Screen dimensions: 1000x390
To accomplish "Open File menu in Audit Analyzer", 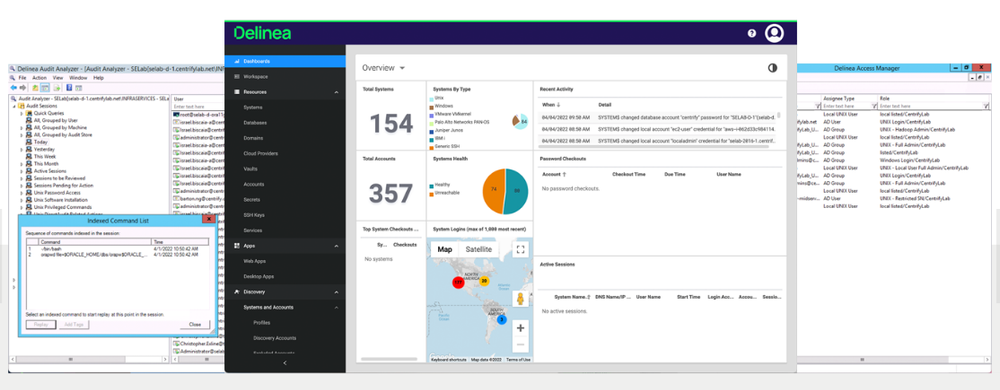I will tap(22, 78).
